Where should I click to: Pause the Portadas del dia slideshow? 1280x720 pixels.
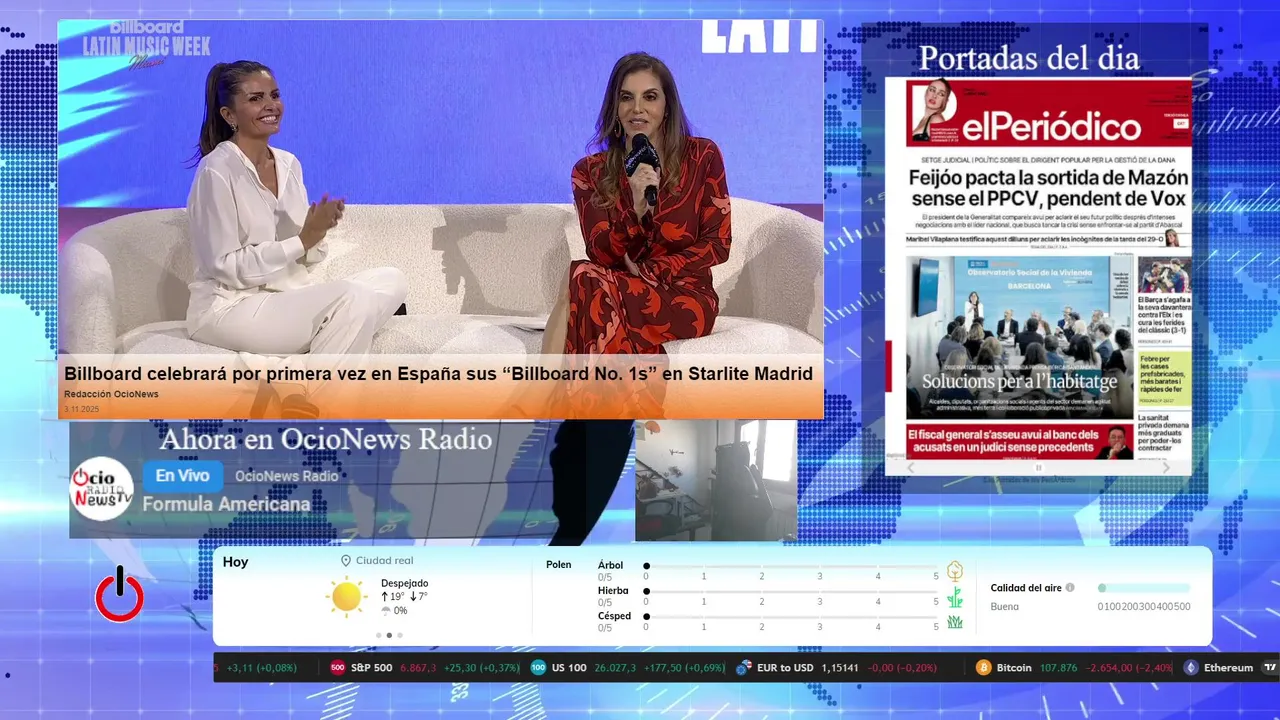1038,467
